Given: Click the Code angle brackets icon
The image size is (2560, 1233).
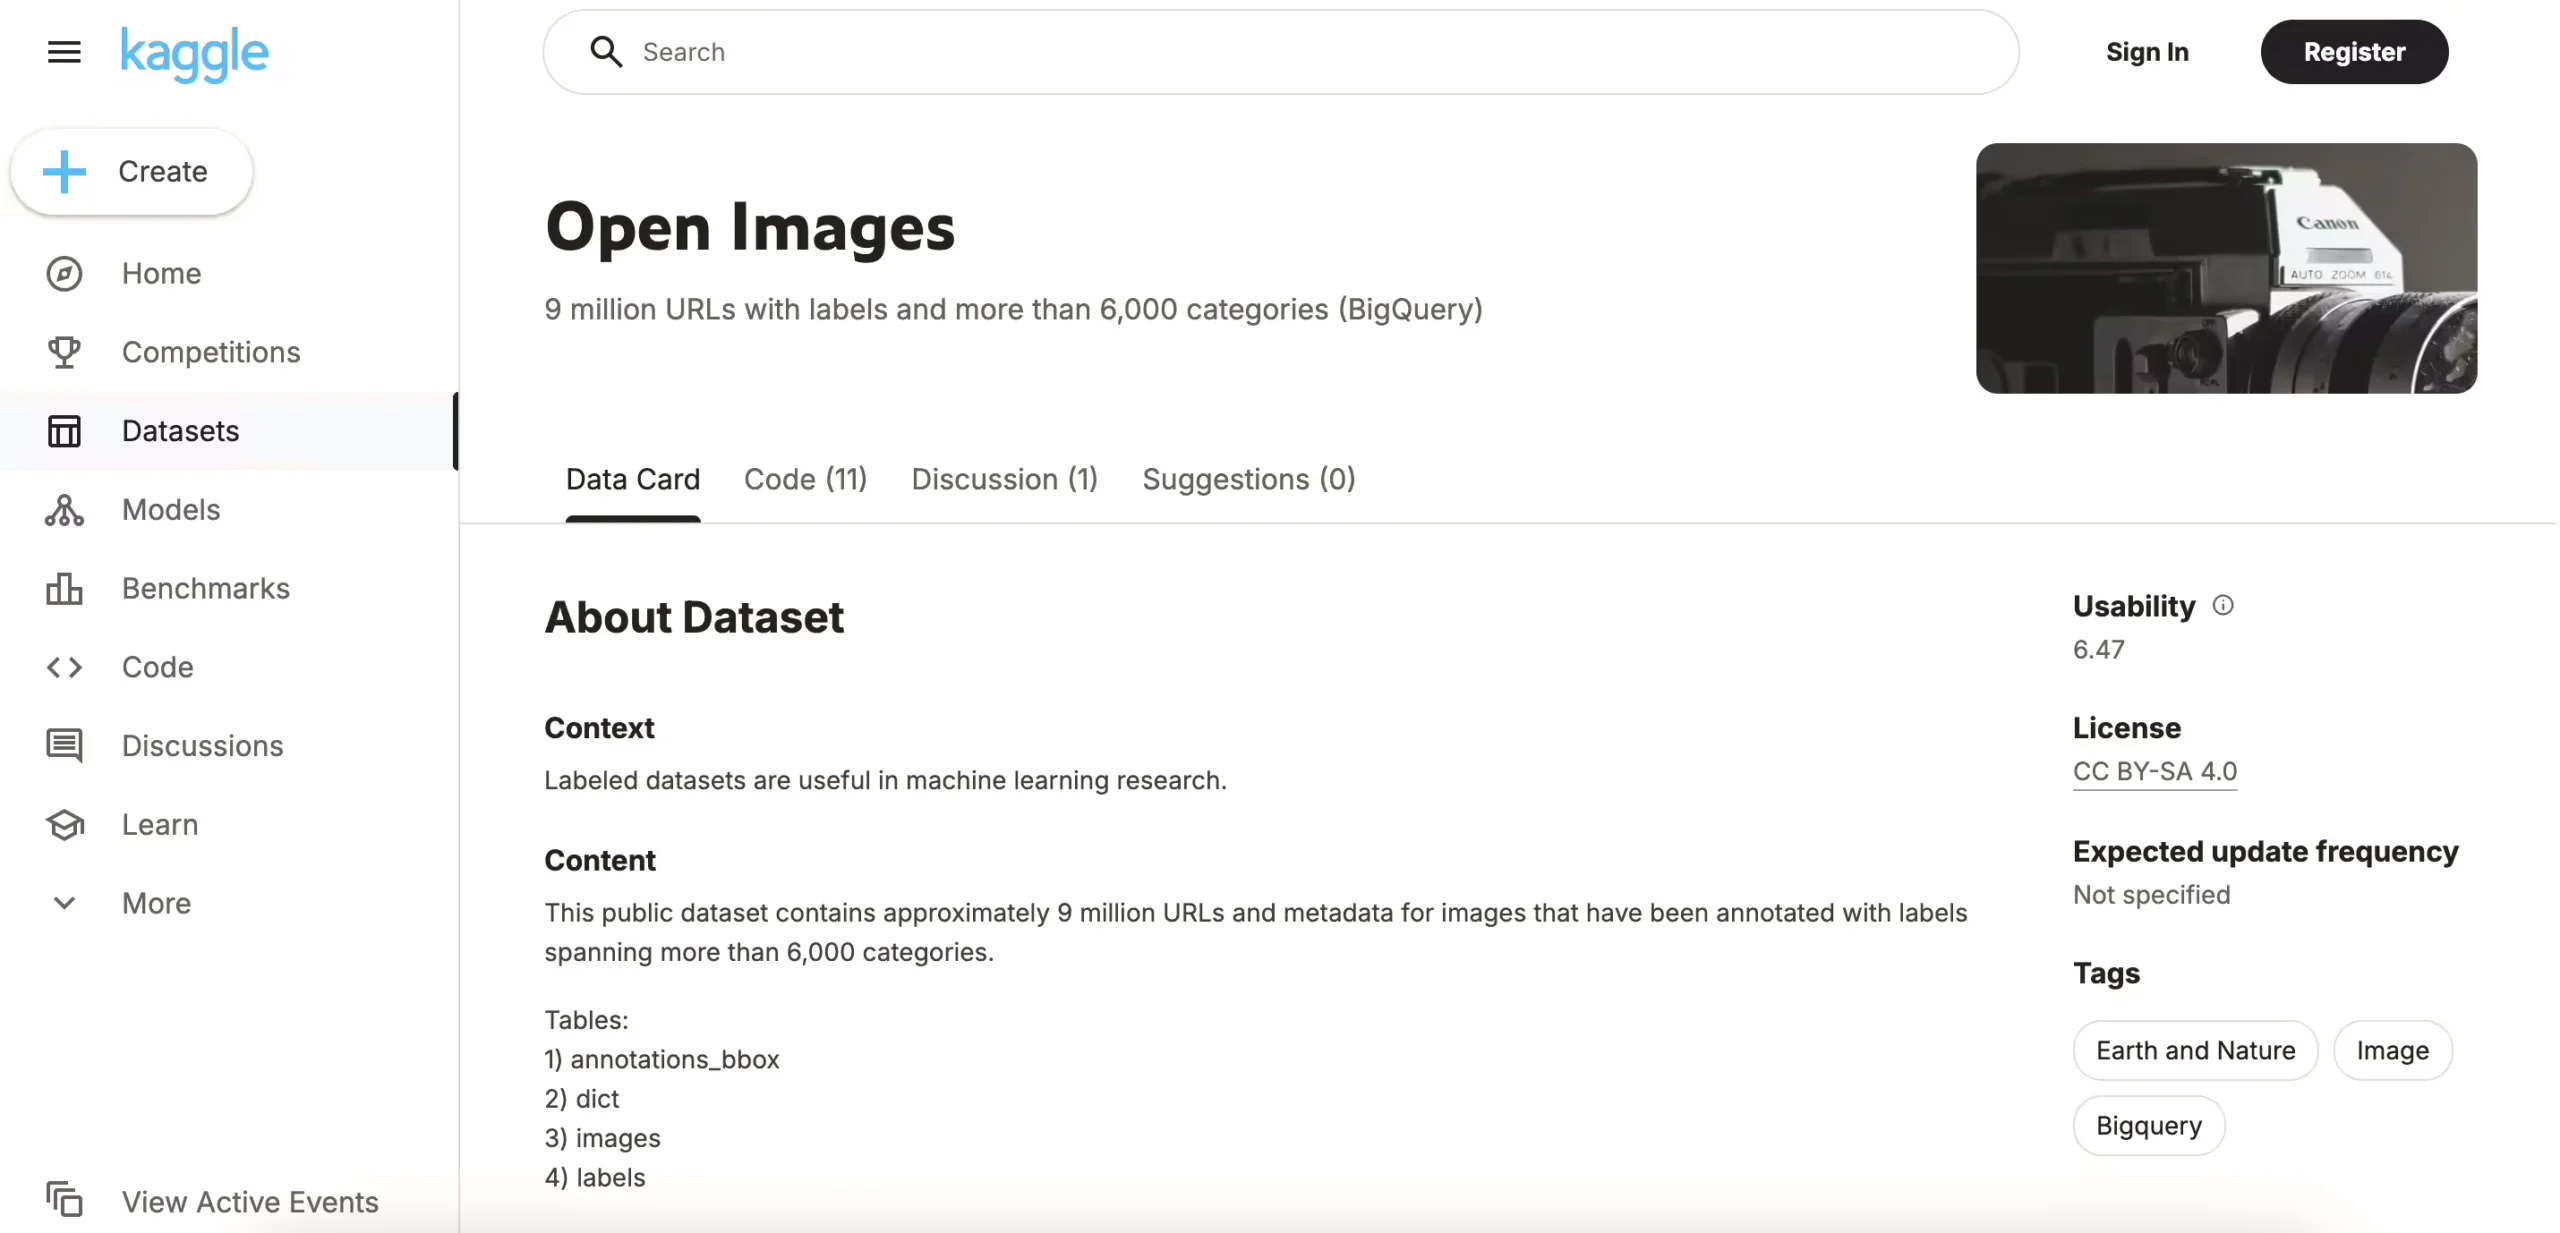Looking at the screenshot, I should pos(64,667).
